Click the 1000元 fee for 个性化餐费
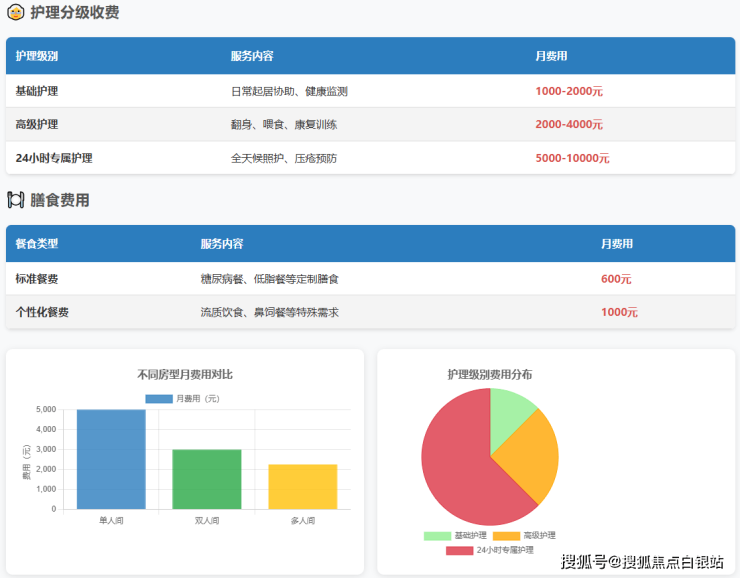Screen dimensions: 740x578 click(619, 312)
